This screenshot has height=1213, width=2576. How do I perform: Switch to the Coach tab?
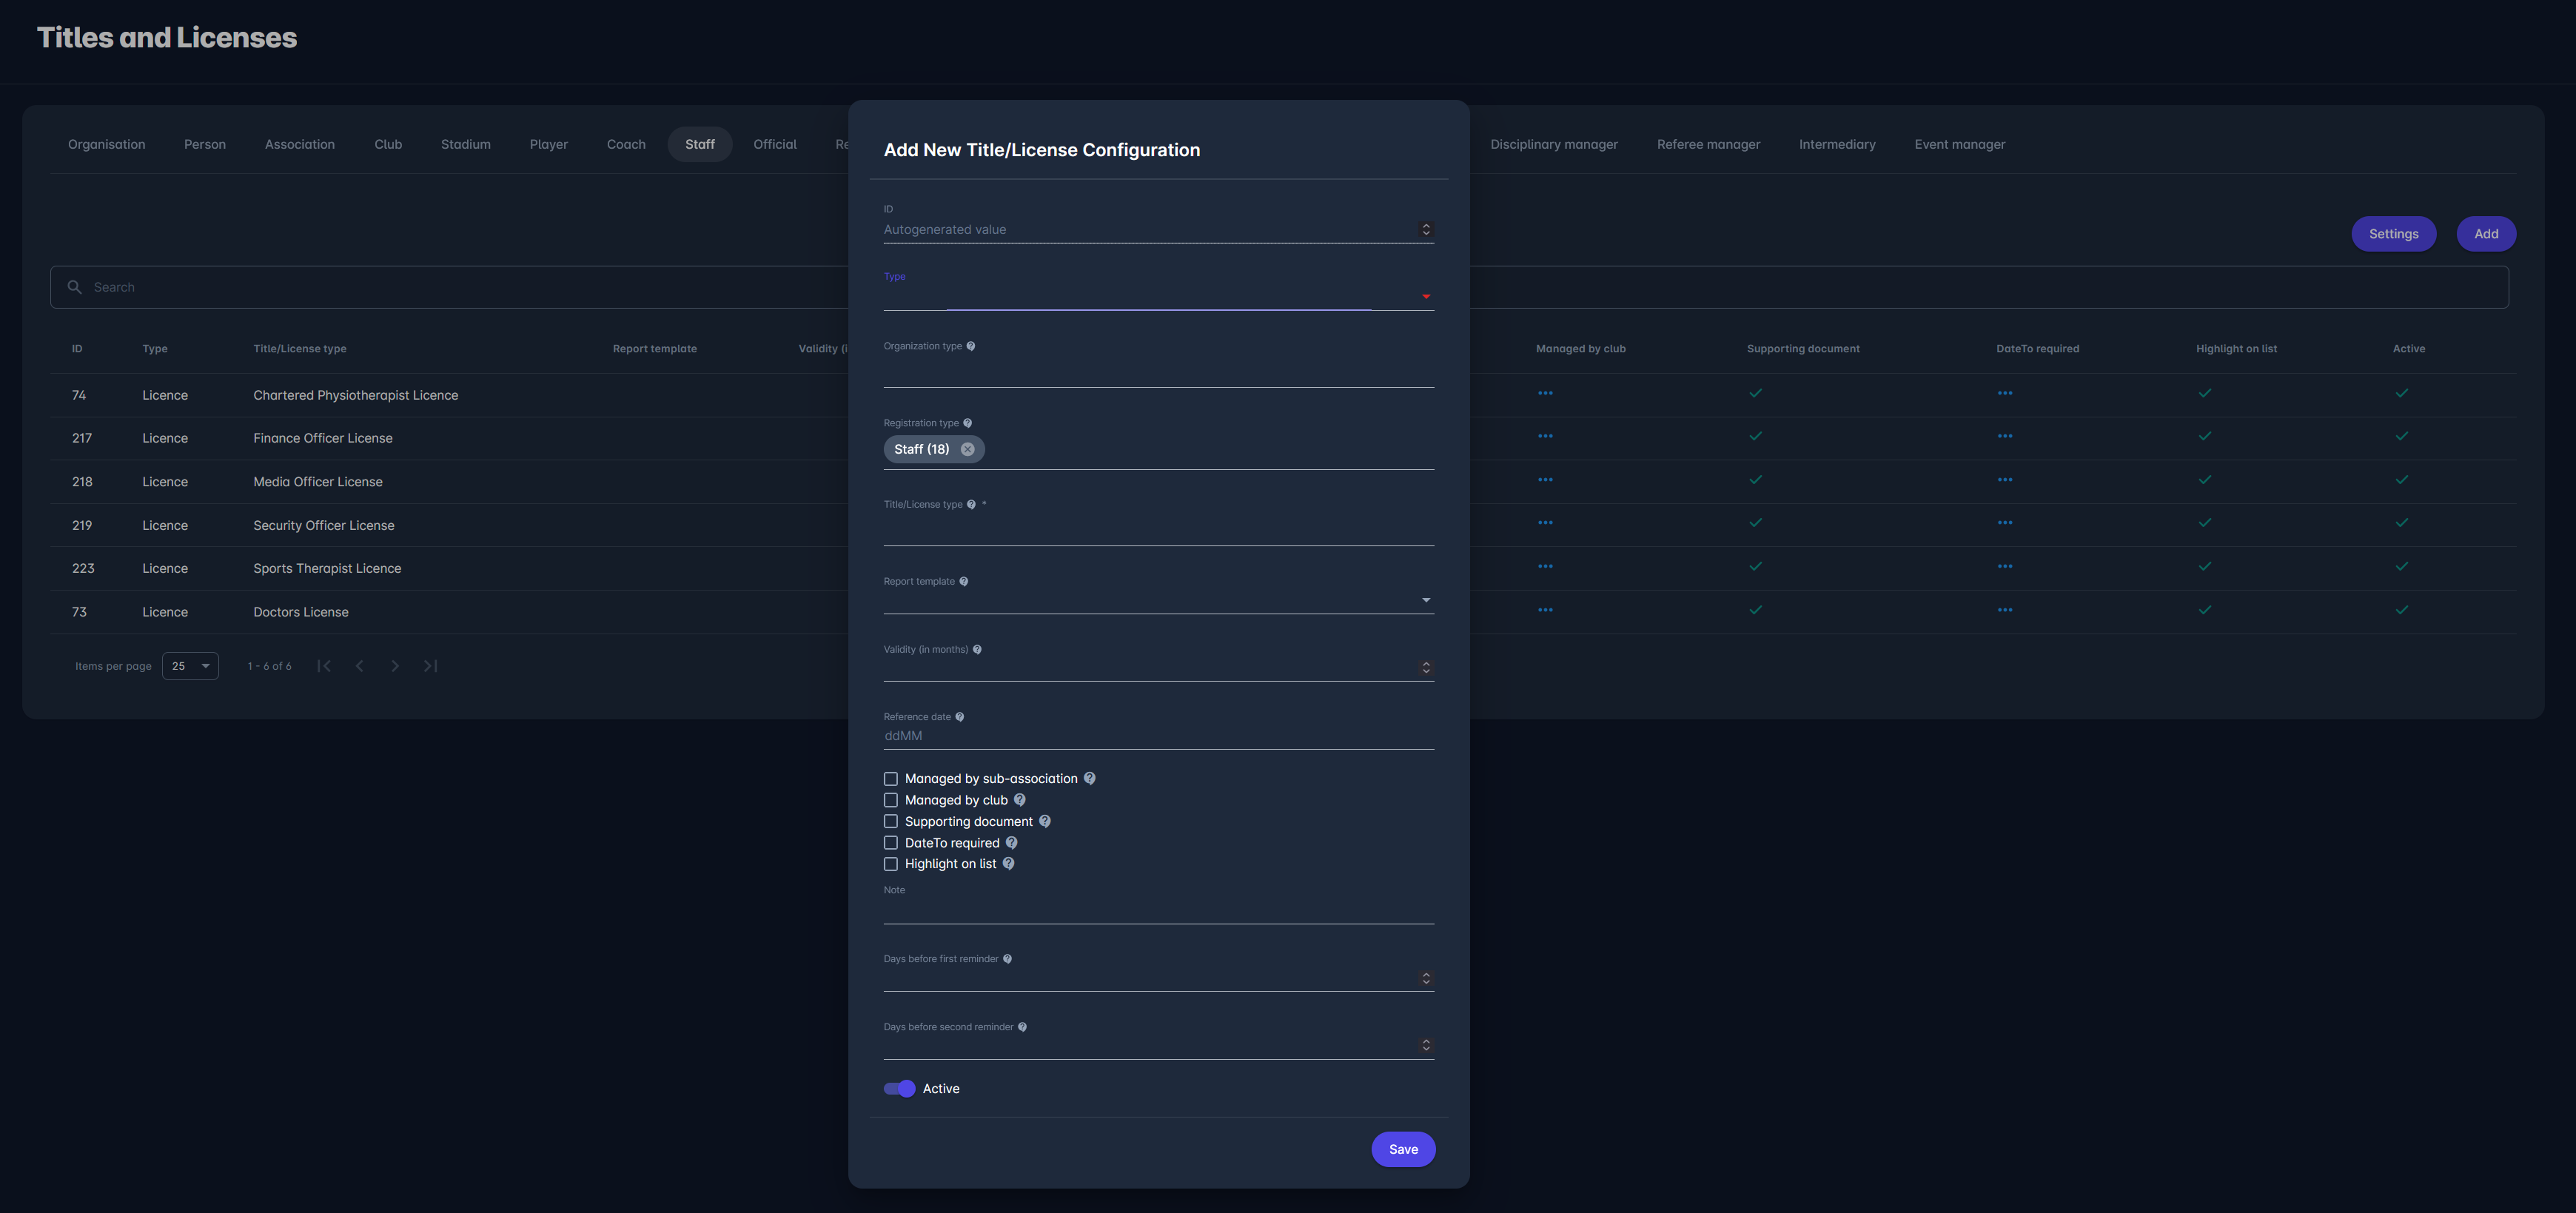(625, 144)
